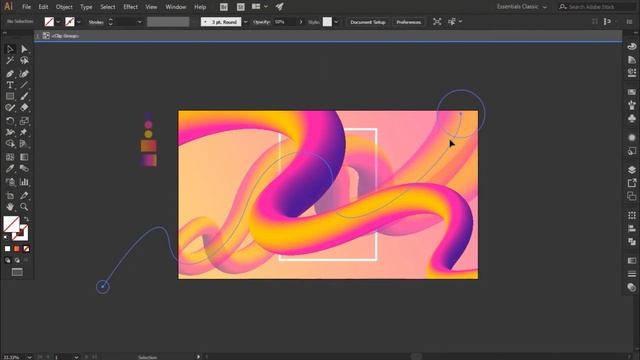Expand the Opacity slider arrow

point(301,22)
